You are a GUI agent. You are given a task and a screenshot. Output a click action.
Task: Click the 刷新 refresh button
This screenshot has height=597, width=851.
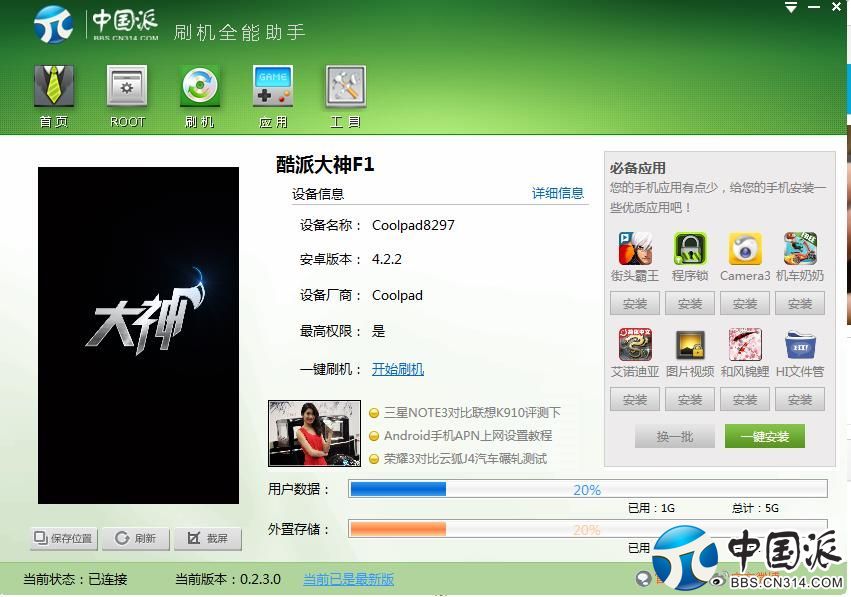point(136,538)
